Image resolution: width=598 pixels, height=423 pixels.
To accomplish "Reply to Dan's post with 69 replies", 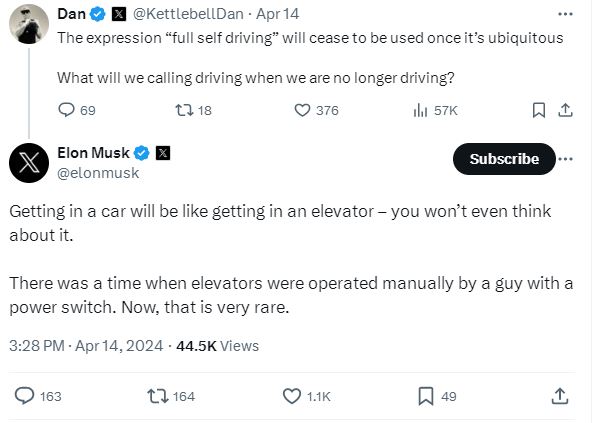I will pyautogui.click(x=77, y=110).
